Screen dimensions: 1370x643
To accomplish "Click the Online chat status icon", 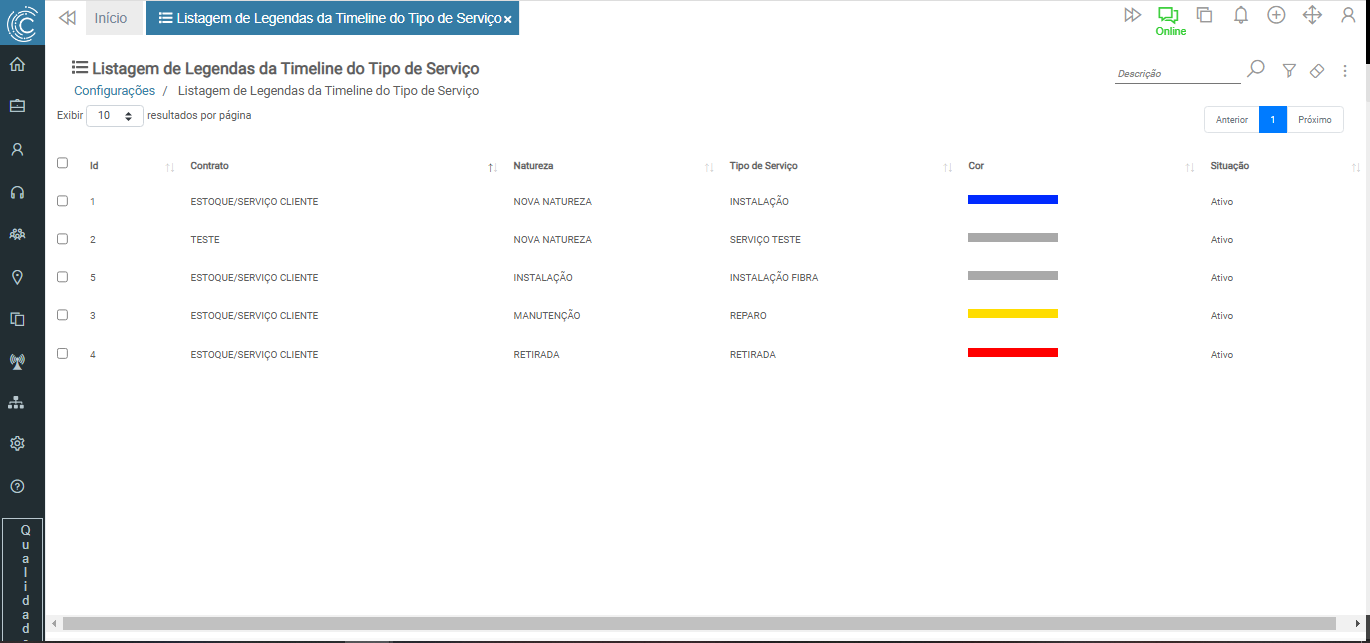I will point(1168,16).
